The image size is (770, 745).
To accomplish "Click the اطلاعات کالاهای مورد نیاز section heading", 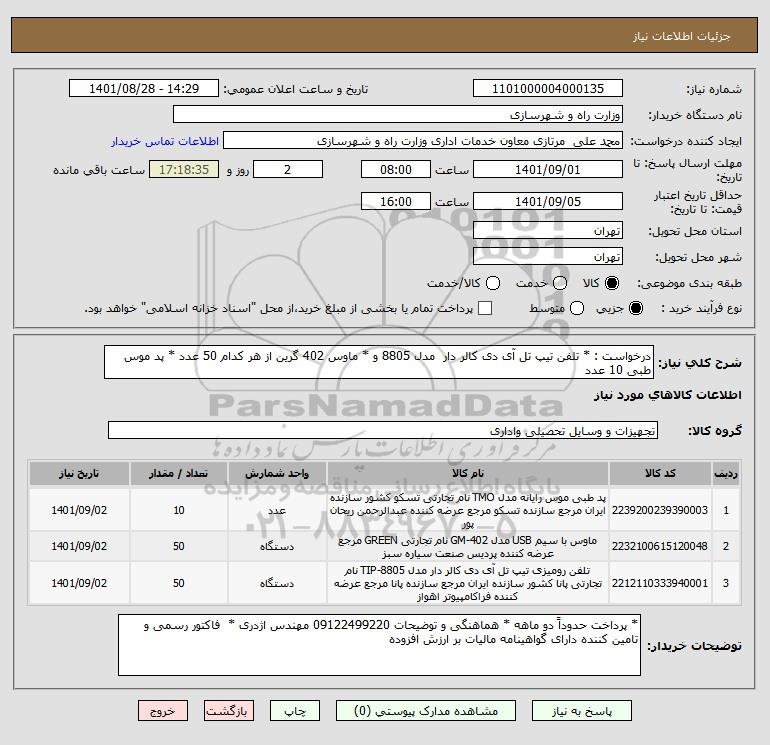I will (668, 395).
